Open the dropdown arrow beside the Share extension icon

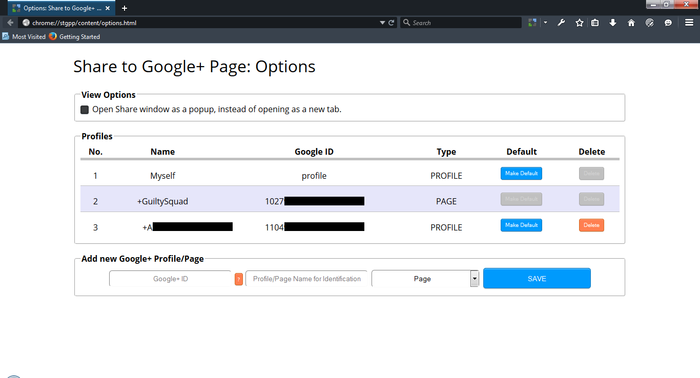point(545,22)
